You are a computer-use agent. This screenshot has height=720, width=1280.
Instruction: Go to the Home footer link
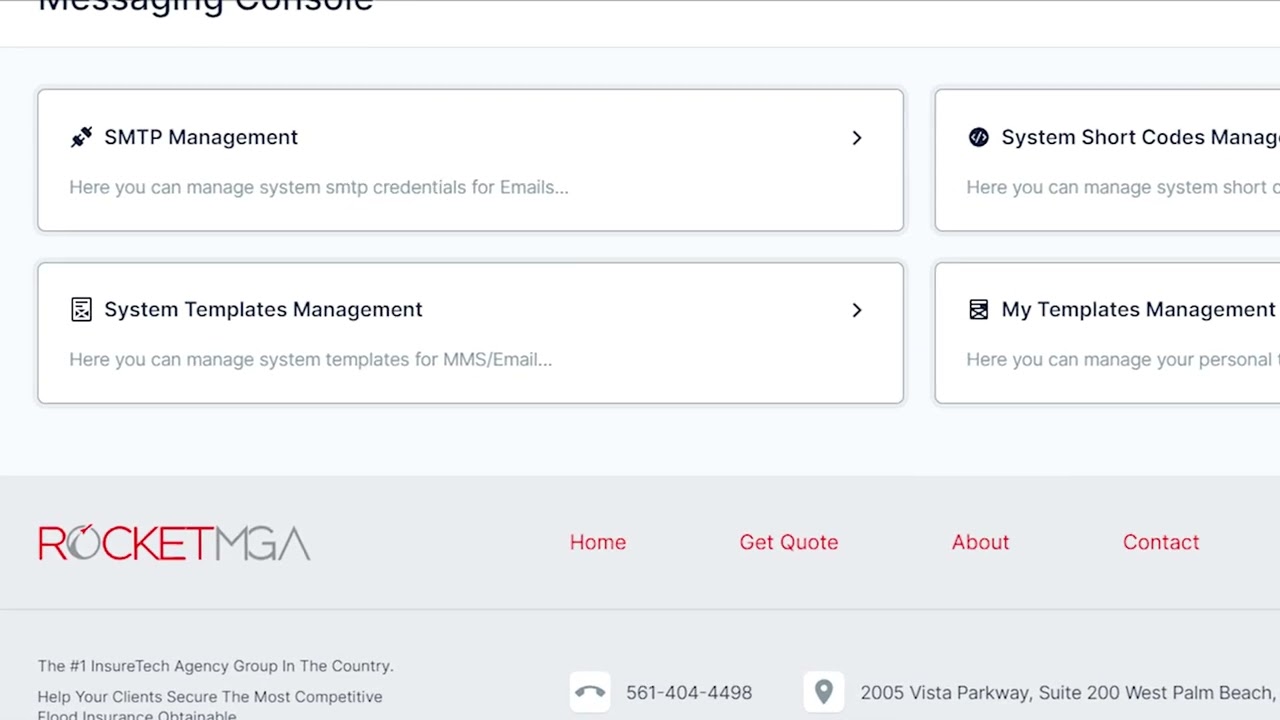click(598, 542)
